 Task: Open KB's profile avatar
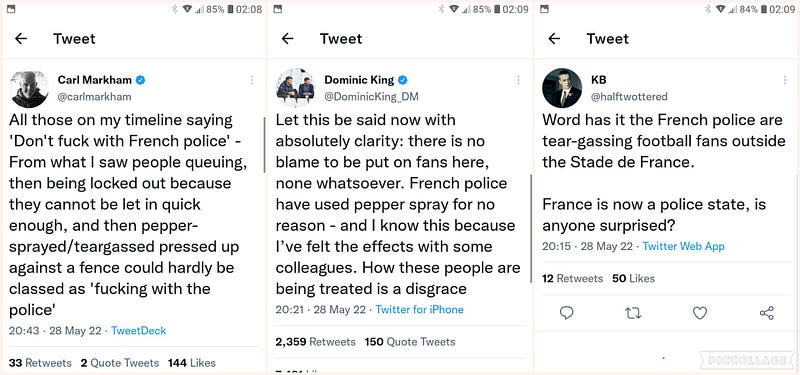click(x=562, y=88)
